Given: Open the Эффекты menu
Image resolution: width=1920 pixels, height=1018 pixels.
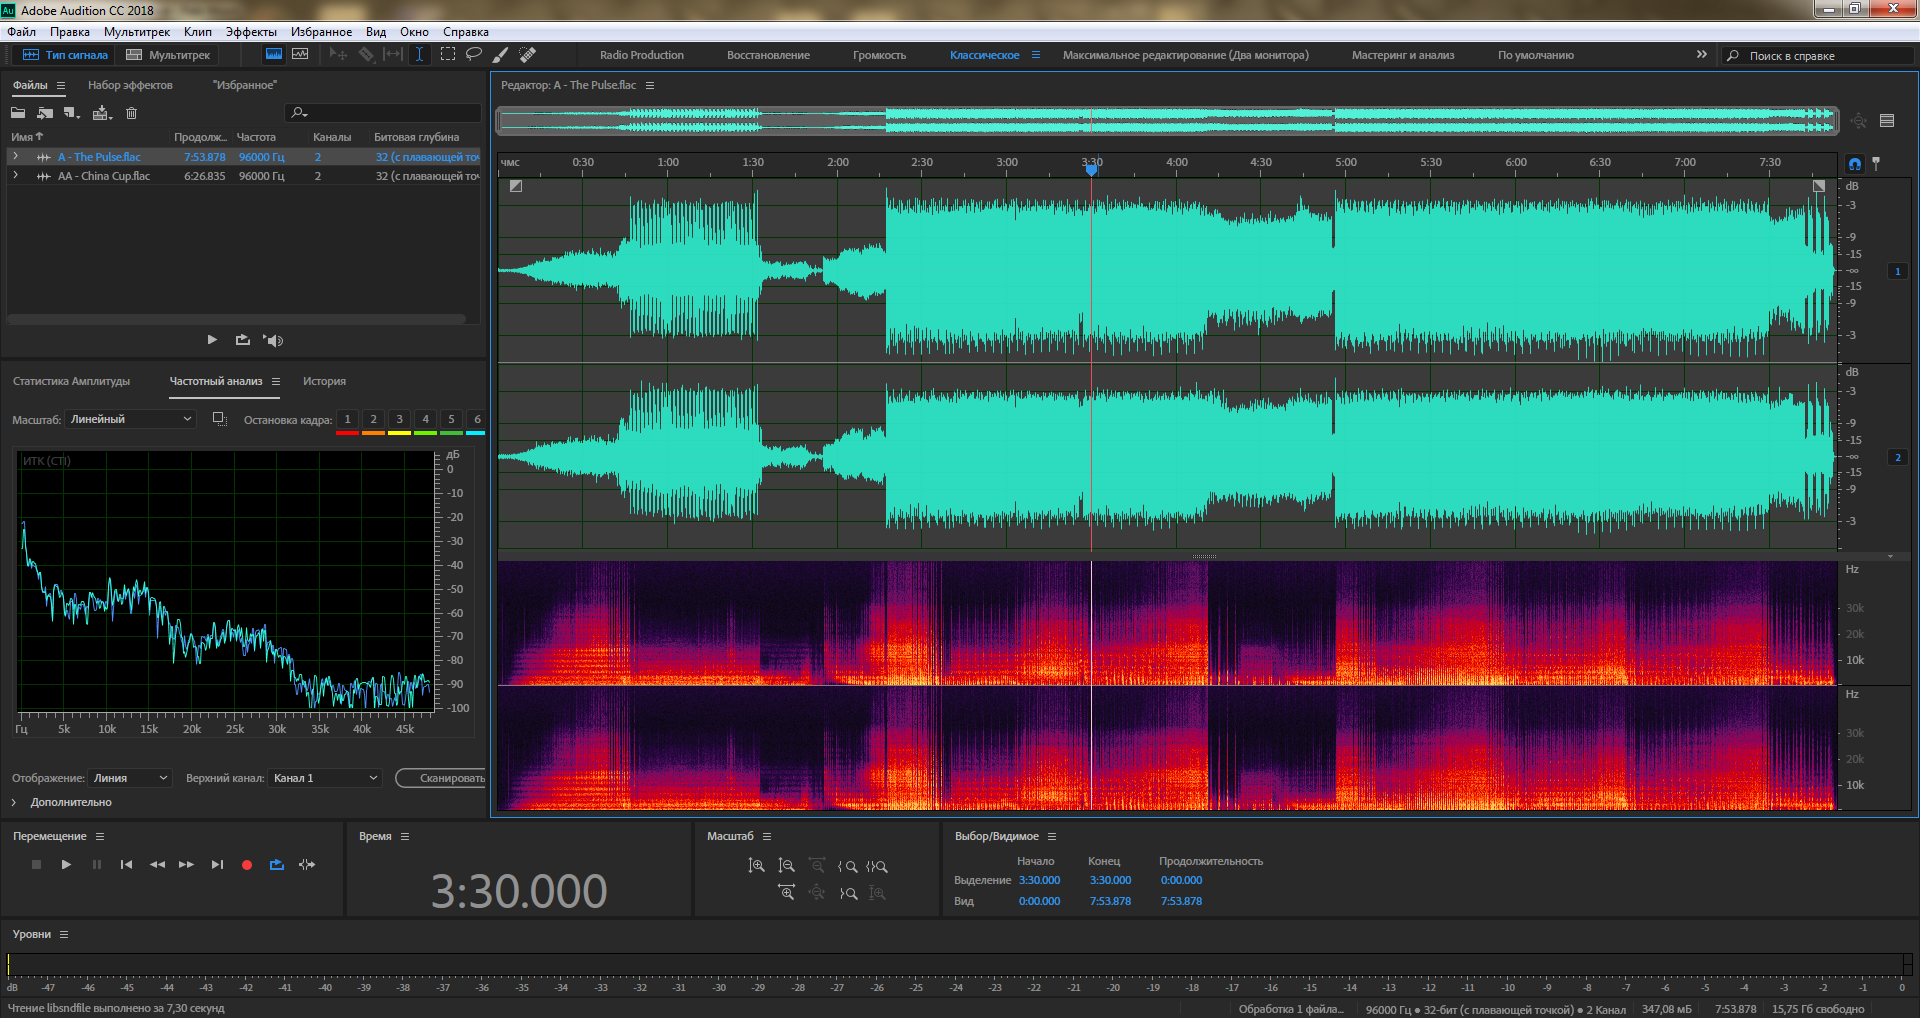Looking at the screenshot, I should 251,32.
